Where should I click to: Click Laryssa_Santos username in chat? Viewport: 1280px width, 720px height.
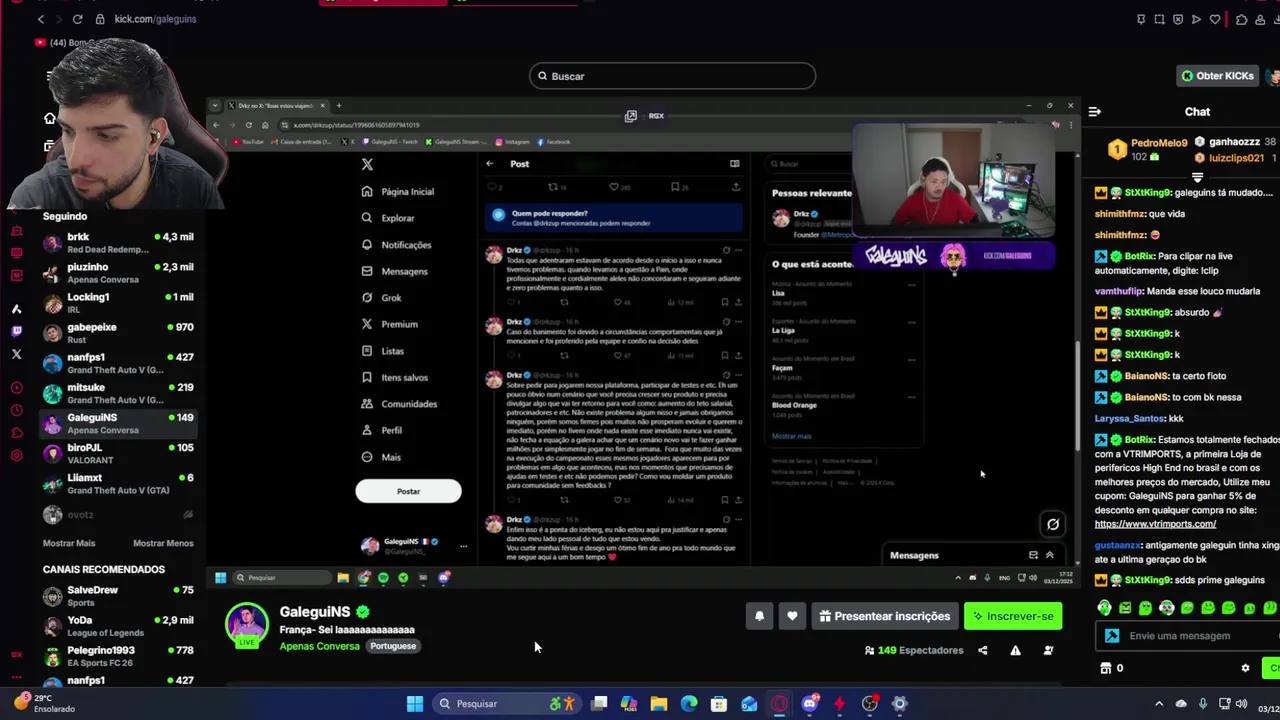(x=1130, y=418)
